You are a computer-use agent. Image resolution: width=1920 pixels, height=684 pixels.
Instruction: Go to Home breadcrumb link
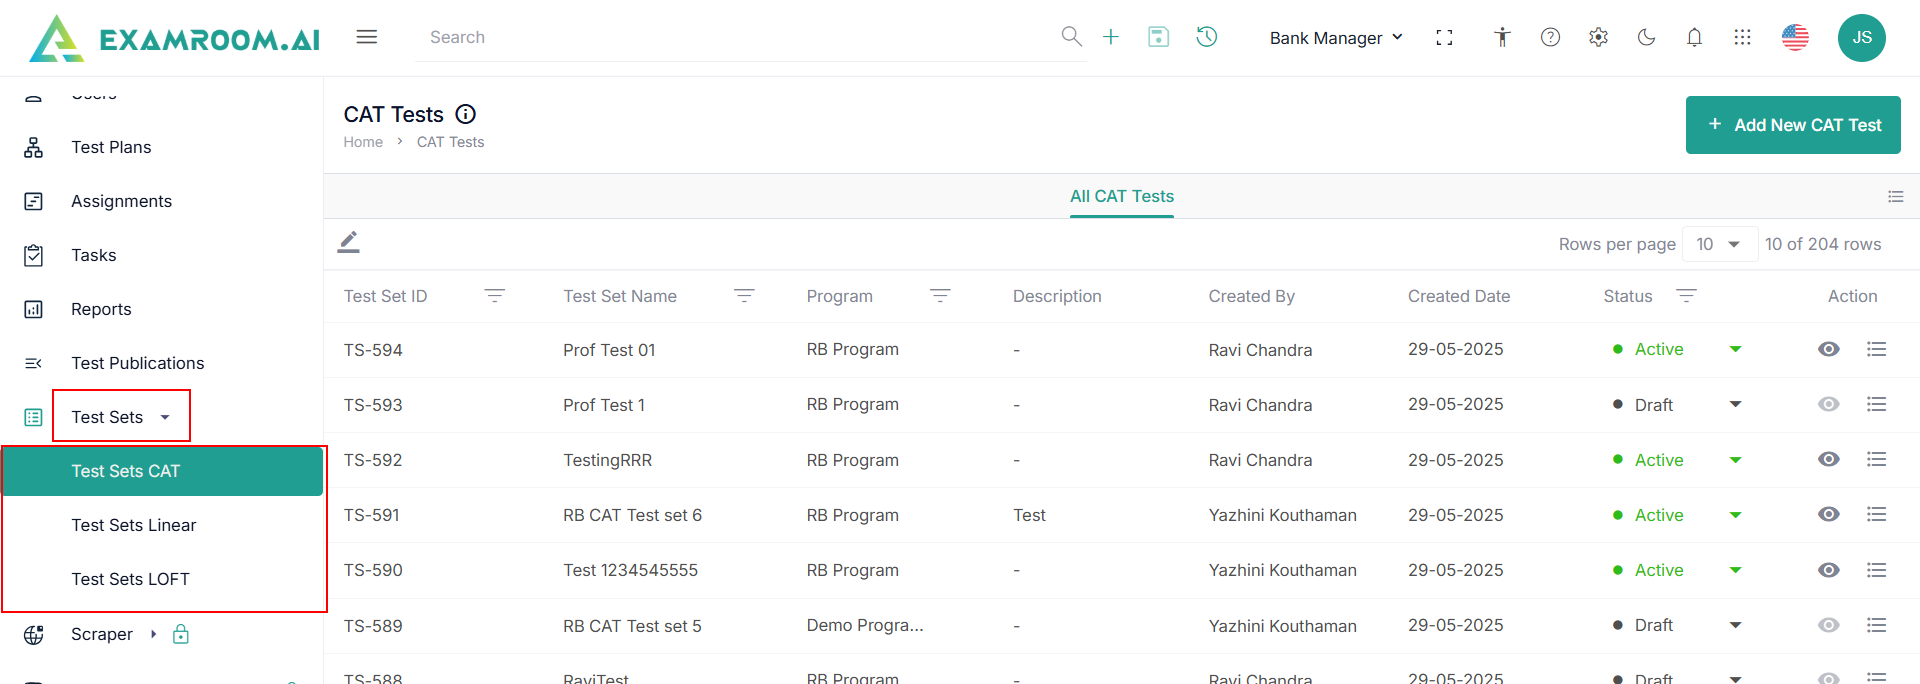[363, 142]
